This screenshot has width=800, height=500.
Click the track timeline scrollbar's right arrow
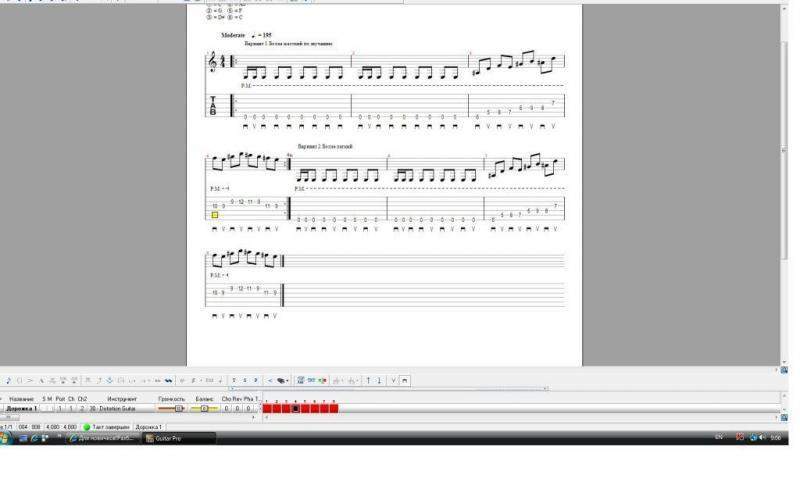click(x=777, y=417)
